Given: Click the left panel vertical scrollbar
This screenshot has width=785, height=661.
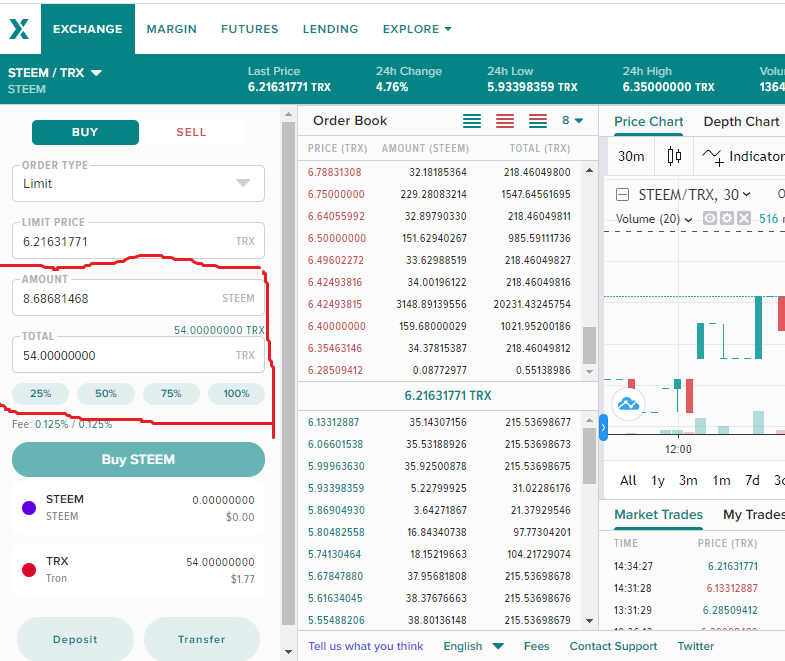Looking at the screenshot, I should click(288, 373).
